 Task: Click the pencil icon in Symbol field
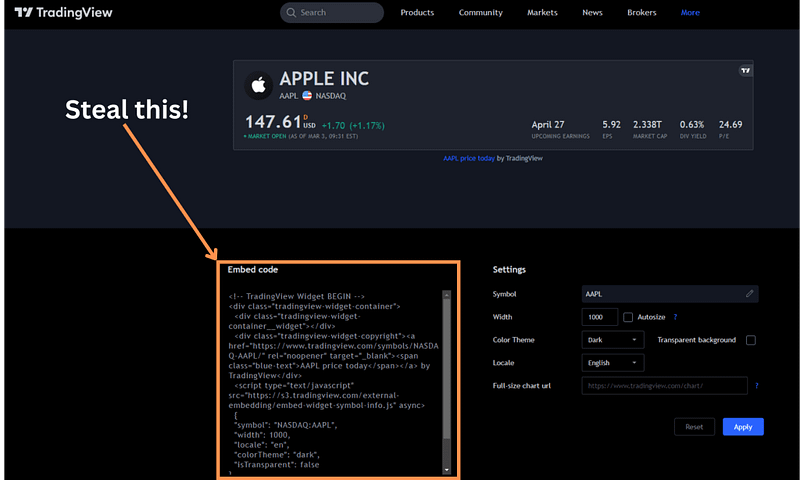[x=749, y=293]
